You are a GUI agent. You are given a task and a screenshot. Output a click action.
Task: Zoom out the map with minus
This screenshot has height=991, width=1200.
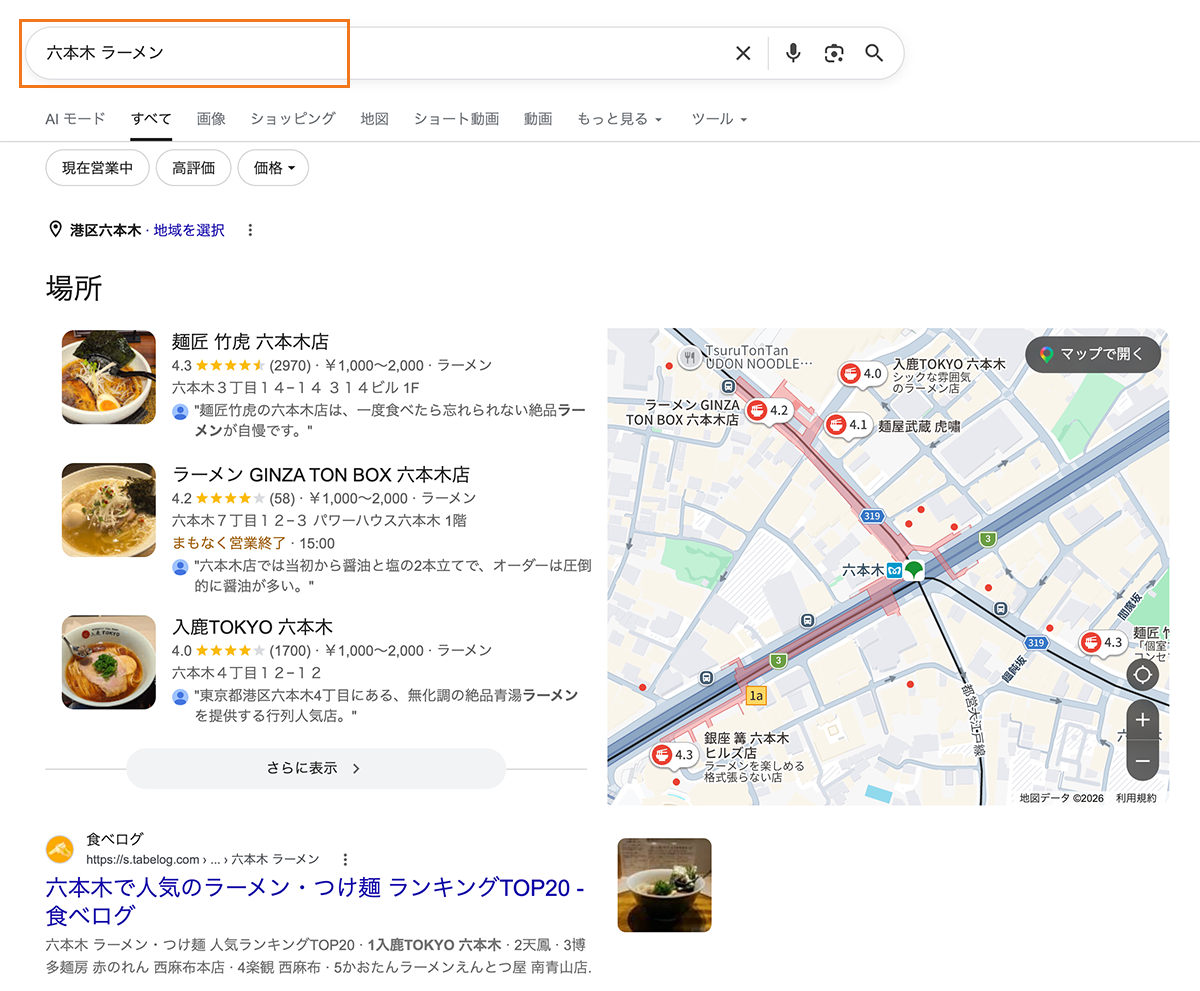point(1143,761)
